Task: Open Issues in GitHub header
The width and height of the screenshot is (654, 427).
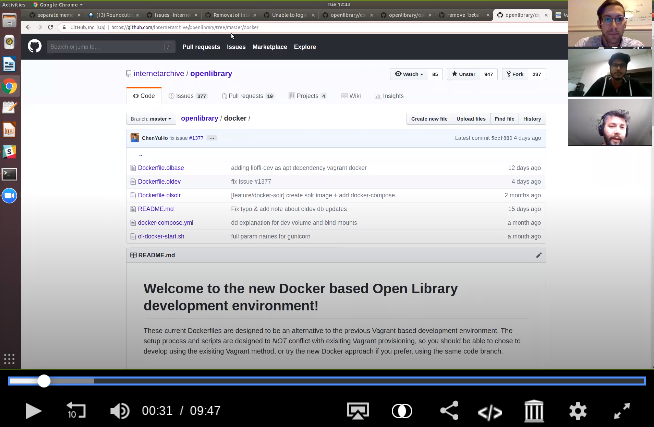Action: point(236,47)
